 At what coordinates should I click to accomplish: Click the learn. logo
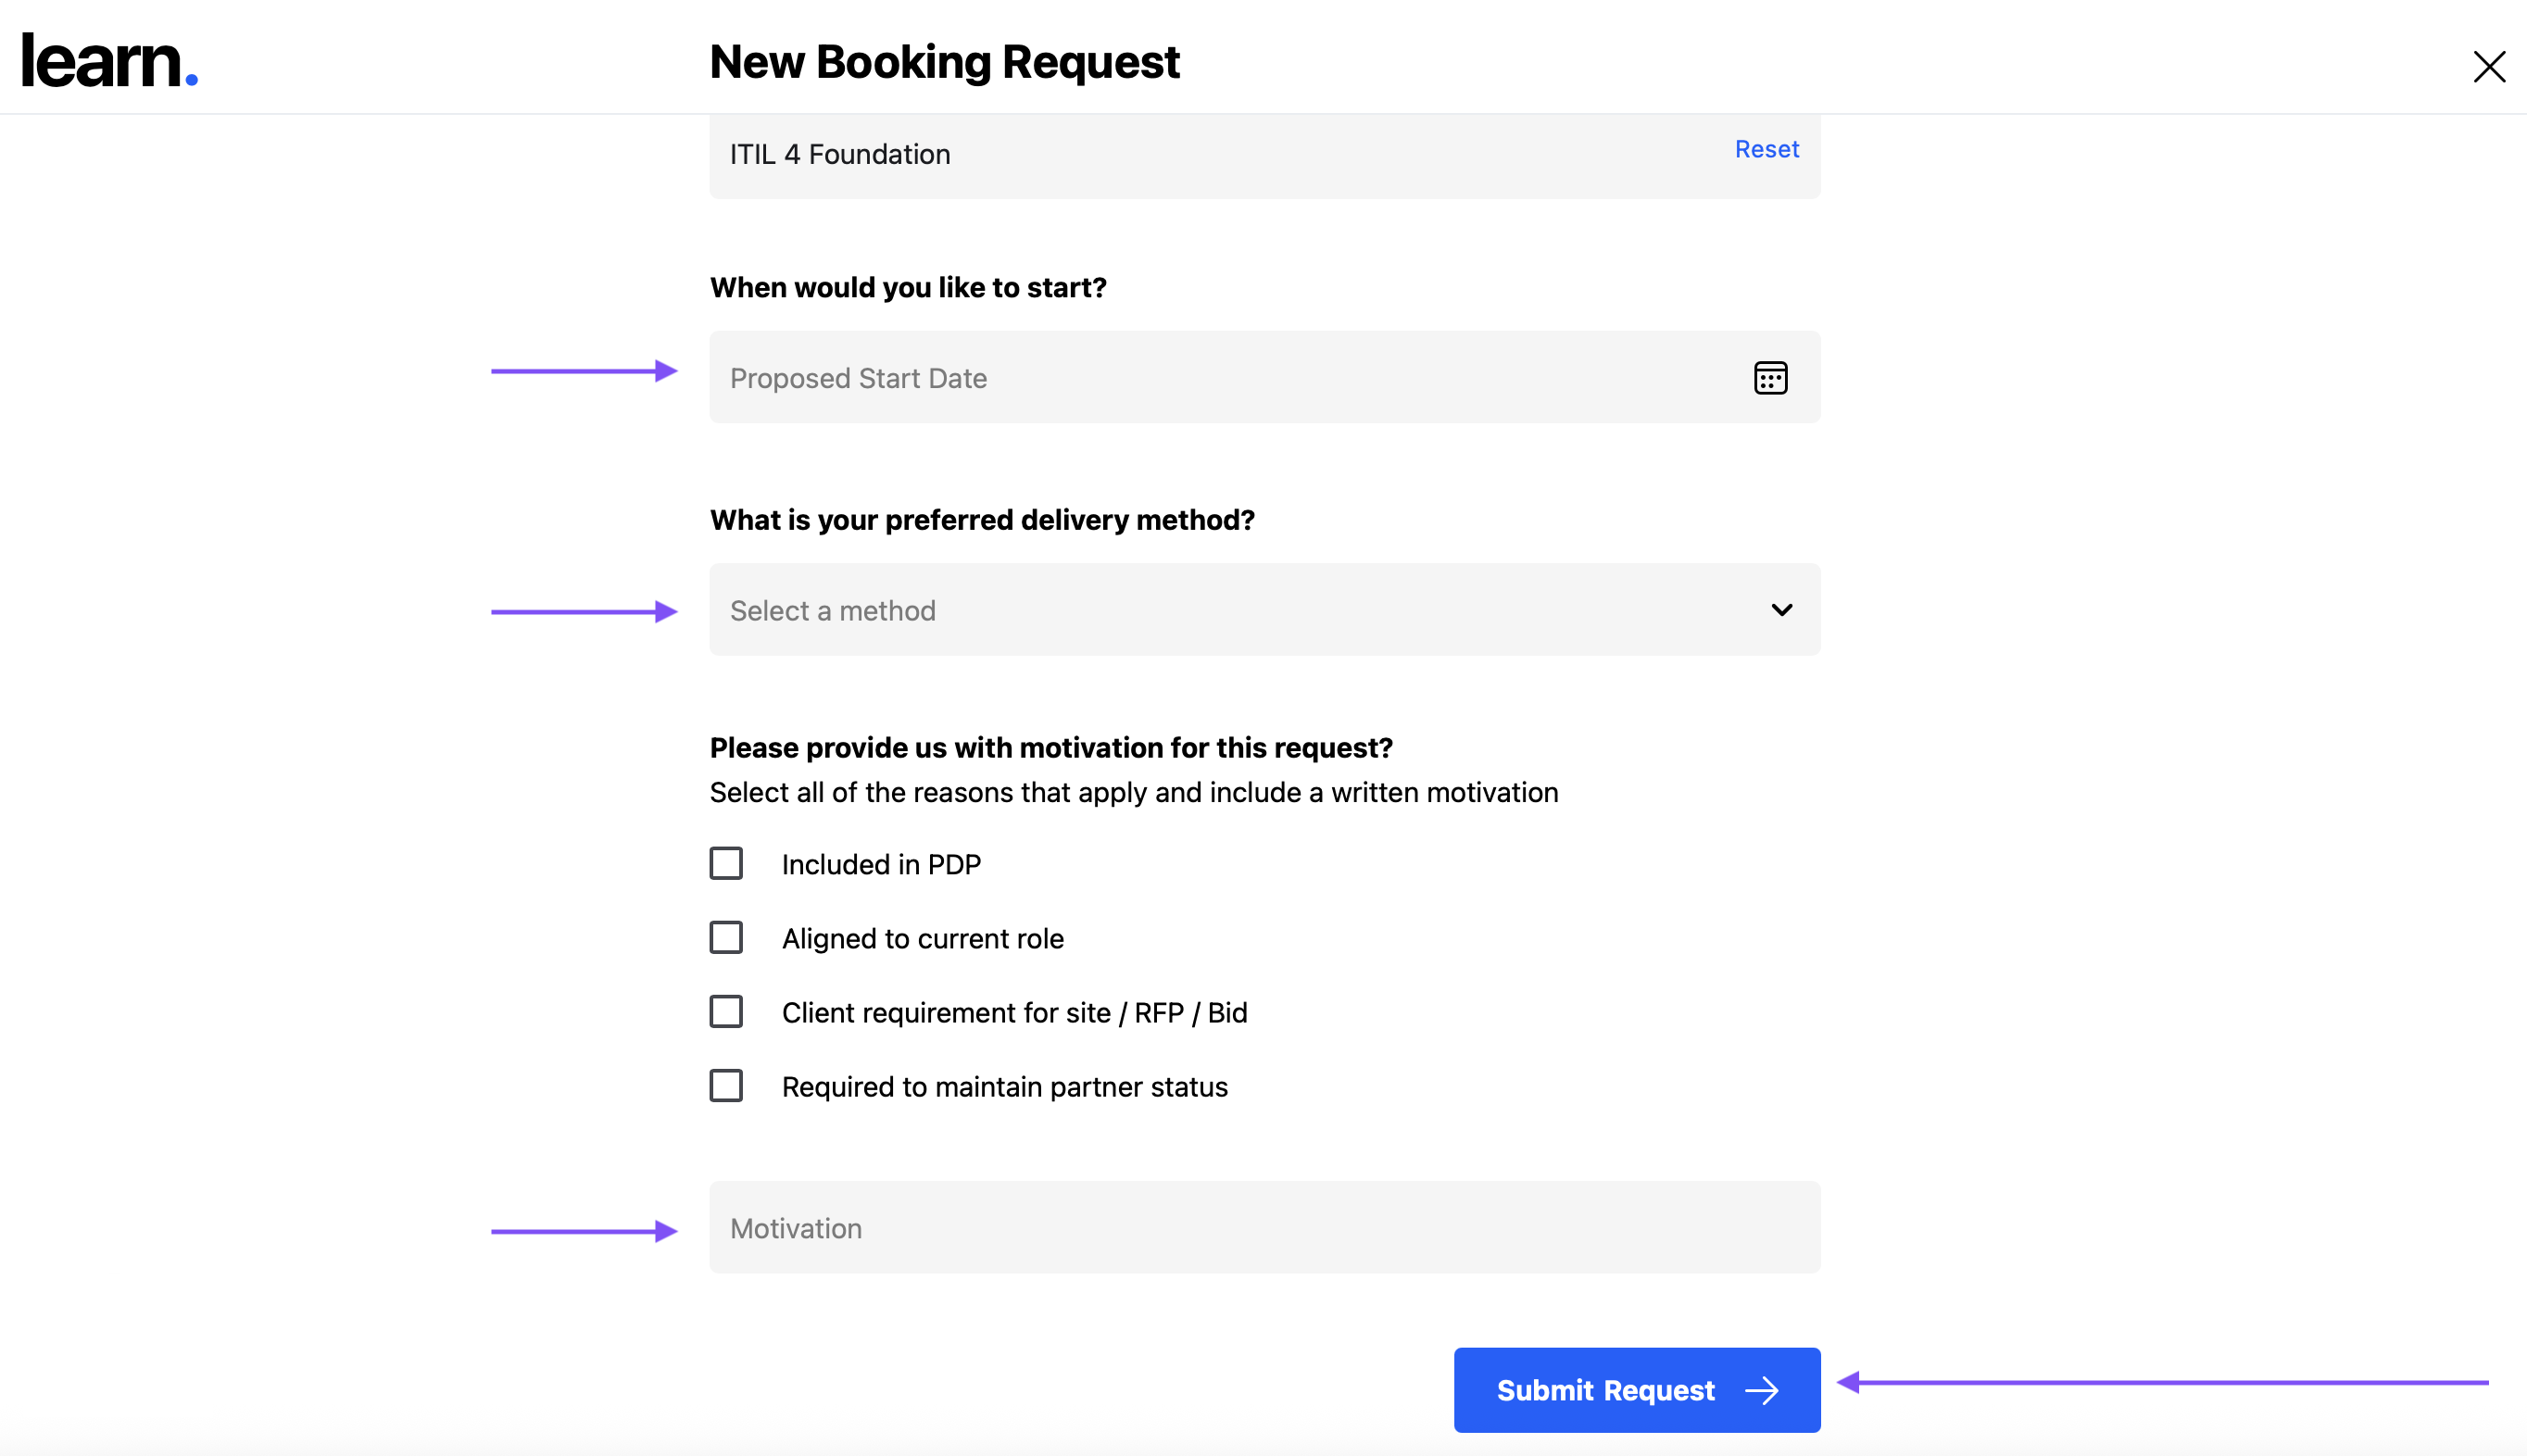tap(110, 61)
